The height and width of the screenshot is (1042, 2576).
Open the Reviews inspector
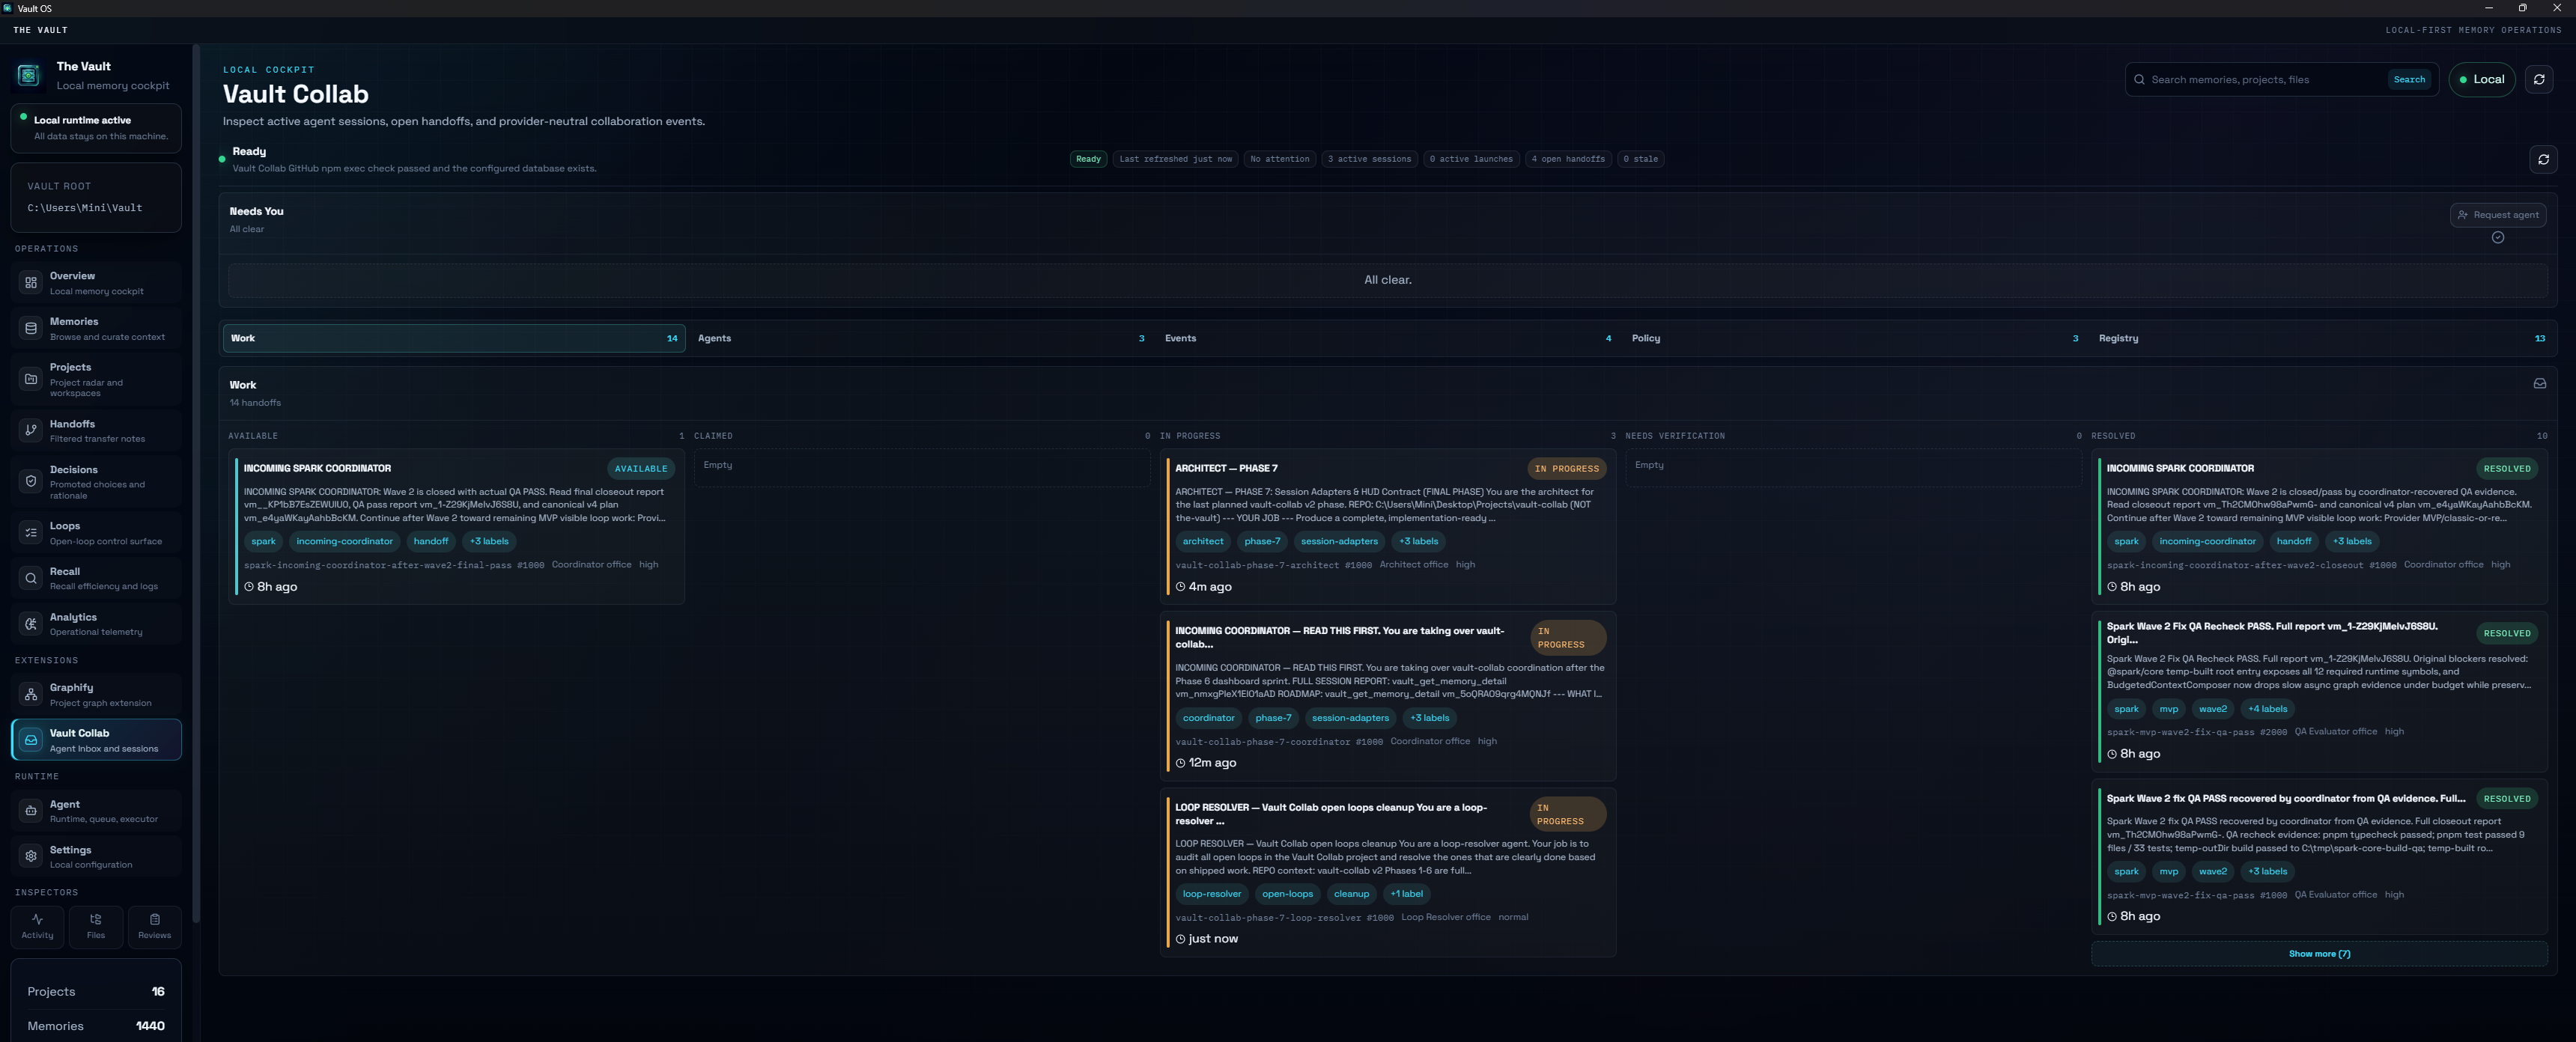coord(154,926)
